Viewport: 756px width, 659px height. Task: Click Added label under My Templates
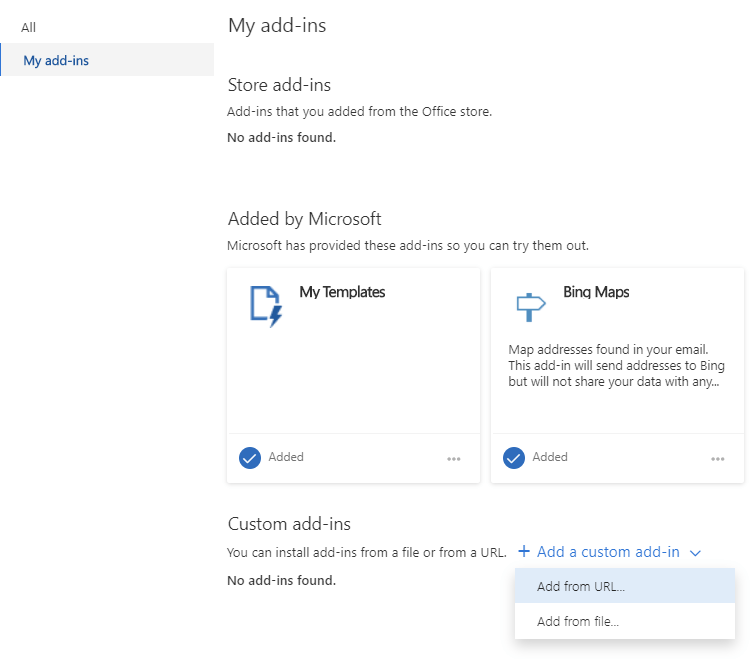tap(286, 457)
